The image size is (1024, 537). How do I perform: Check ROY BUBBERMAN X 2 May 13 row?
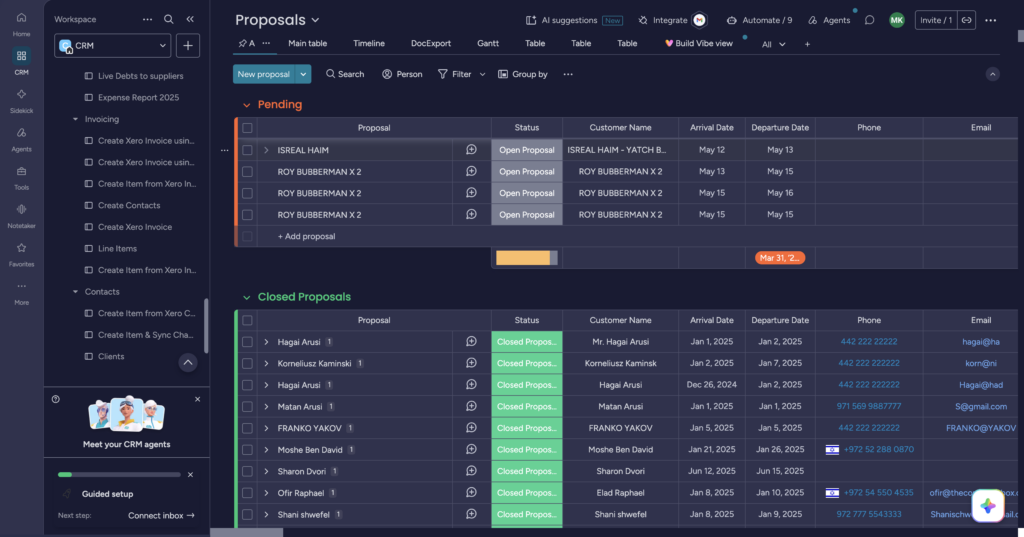247,171
